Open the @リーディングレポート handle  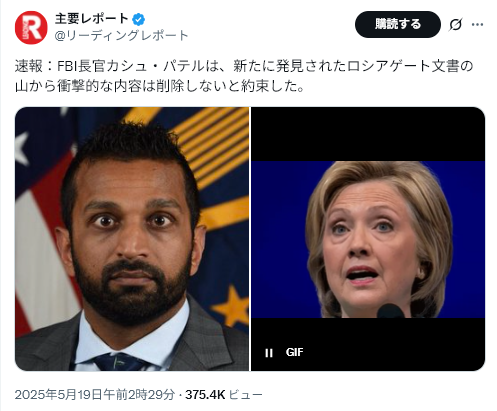click(x=122, y=35)
